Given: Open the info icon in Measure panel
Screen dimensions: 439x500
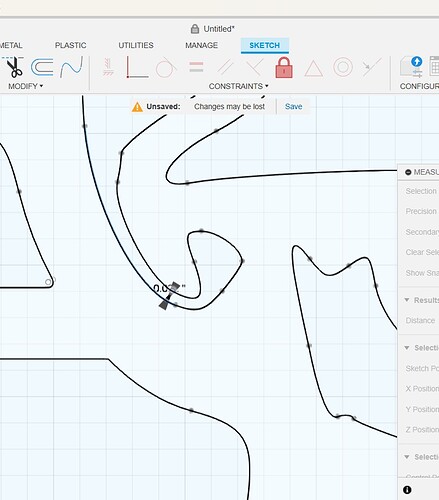Looking at the screenshot, I should 407,490.
